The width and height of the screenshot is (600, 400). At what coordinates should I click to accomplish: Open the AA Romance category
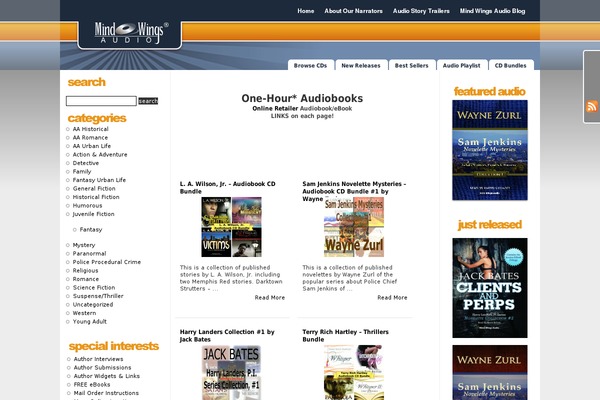[x=90, y=137]
